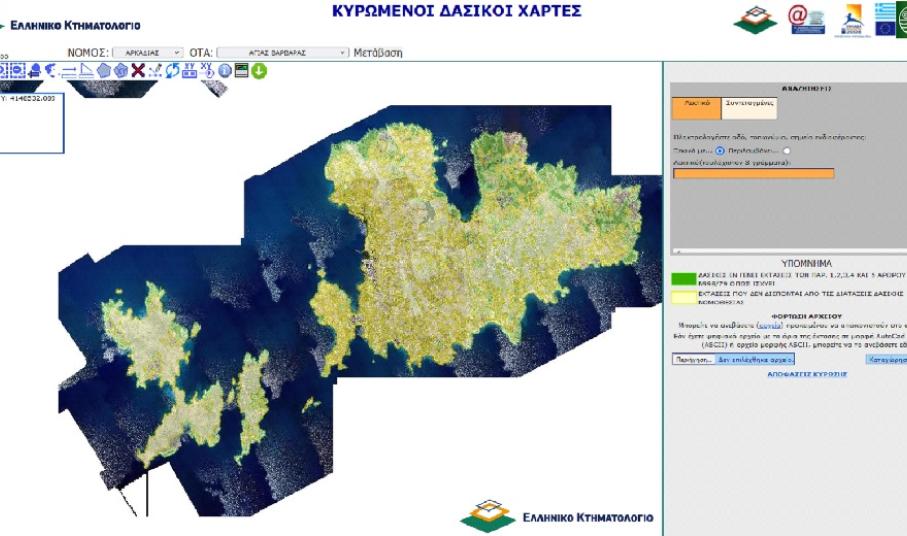Select the distance measurement line tool
Screen dimensions: 907x536
pyautogui.click(x=68, y=70)
